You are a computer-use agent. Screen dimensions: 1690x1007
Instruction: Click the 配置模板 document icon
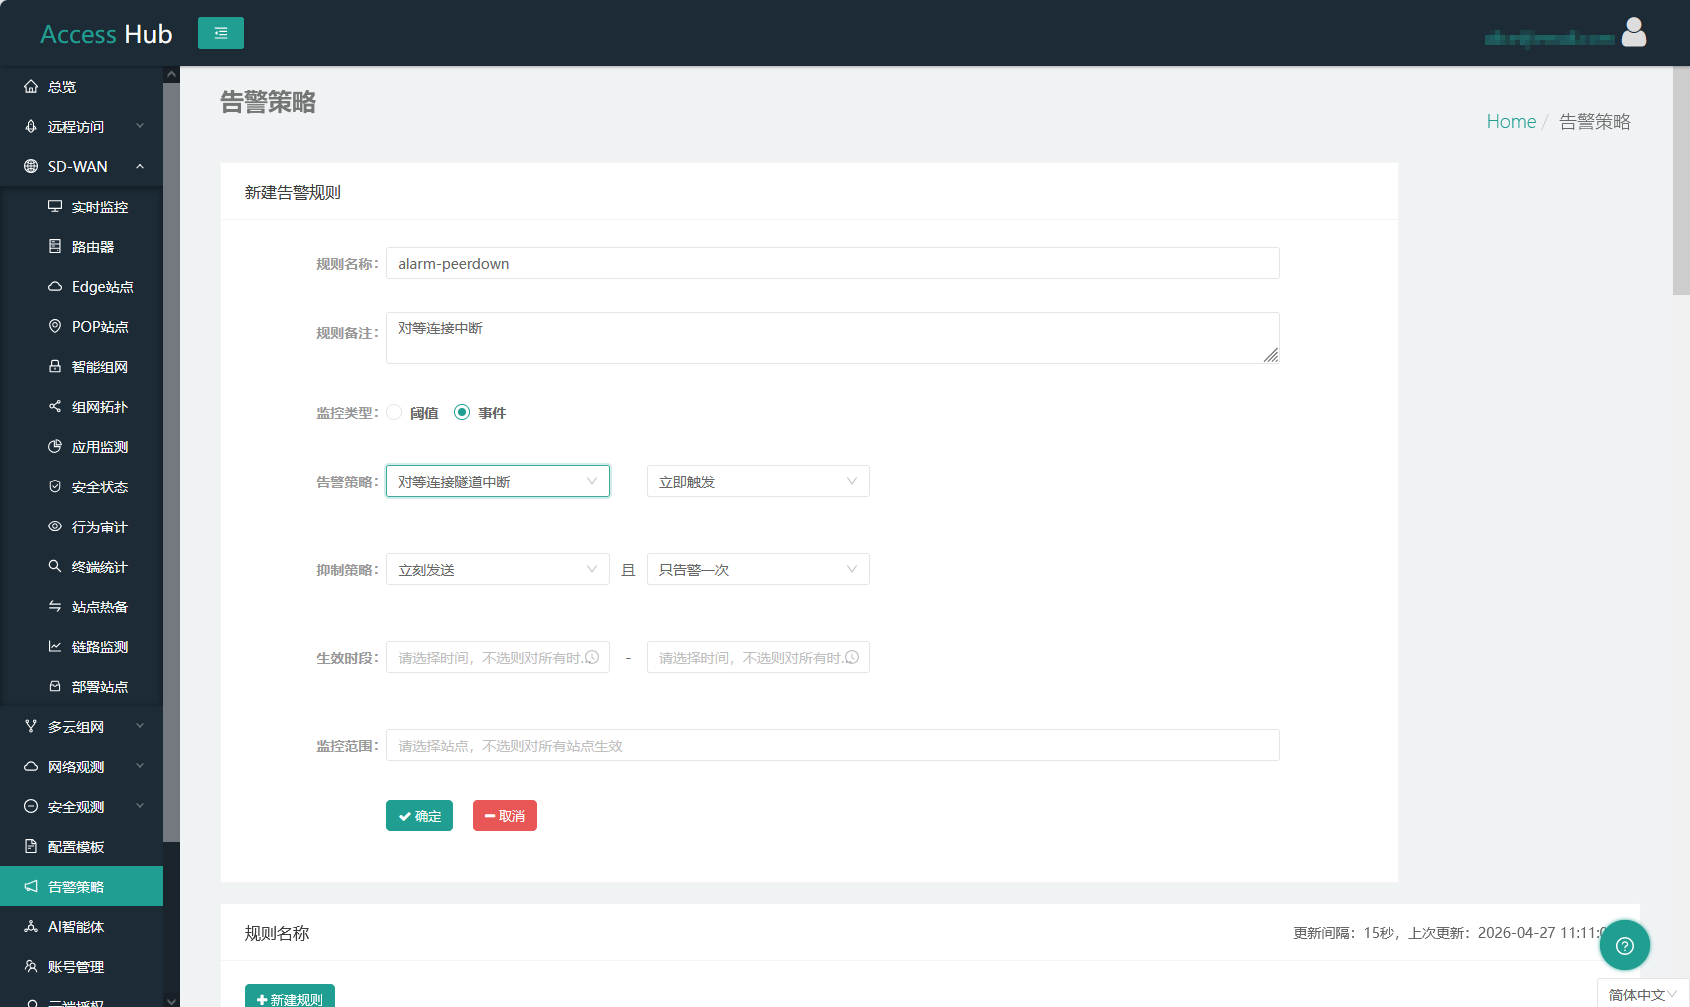pyautogui.click(x=31, y=847)
